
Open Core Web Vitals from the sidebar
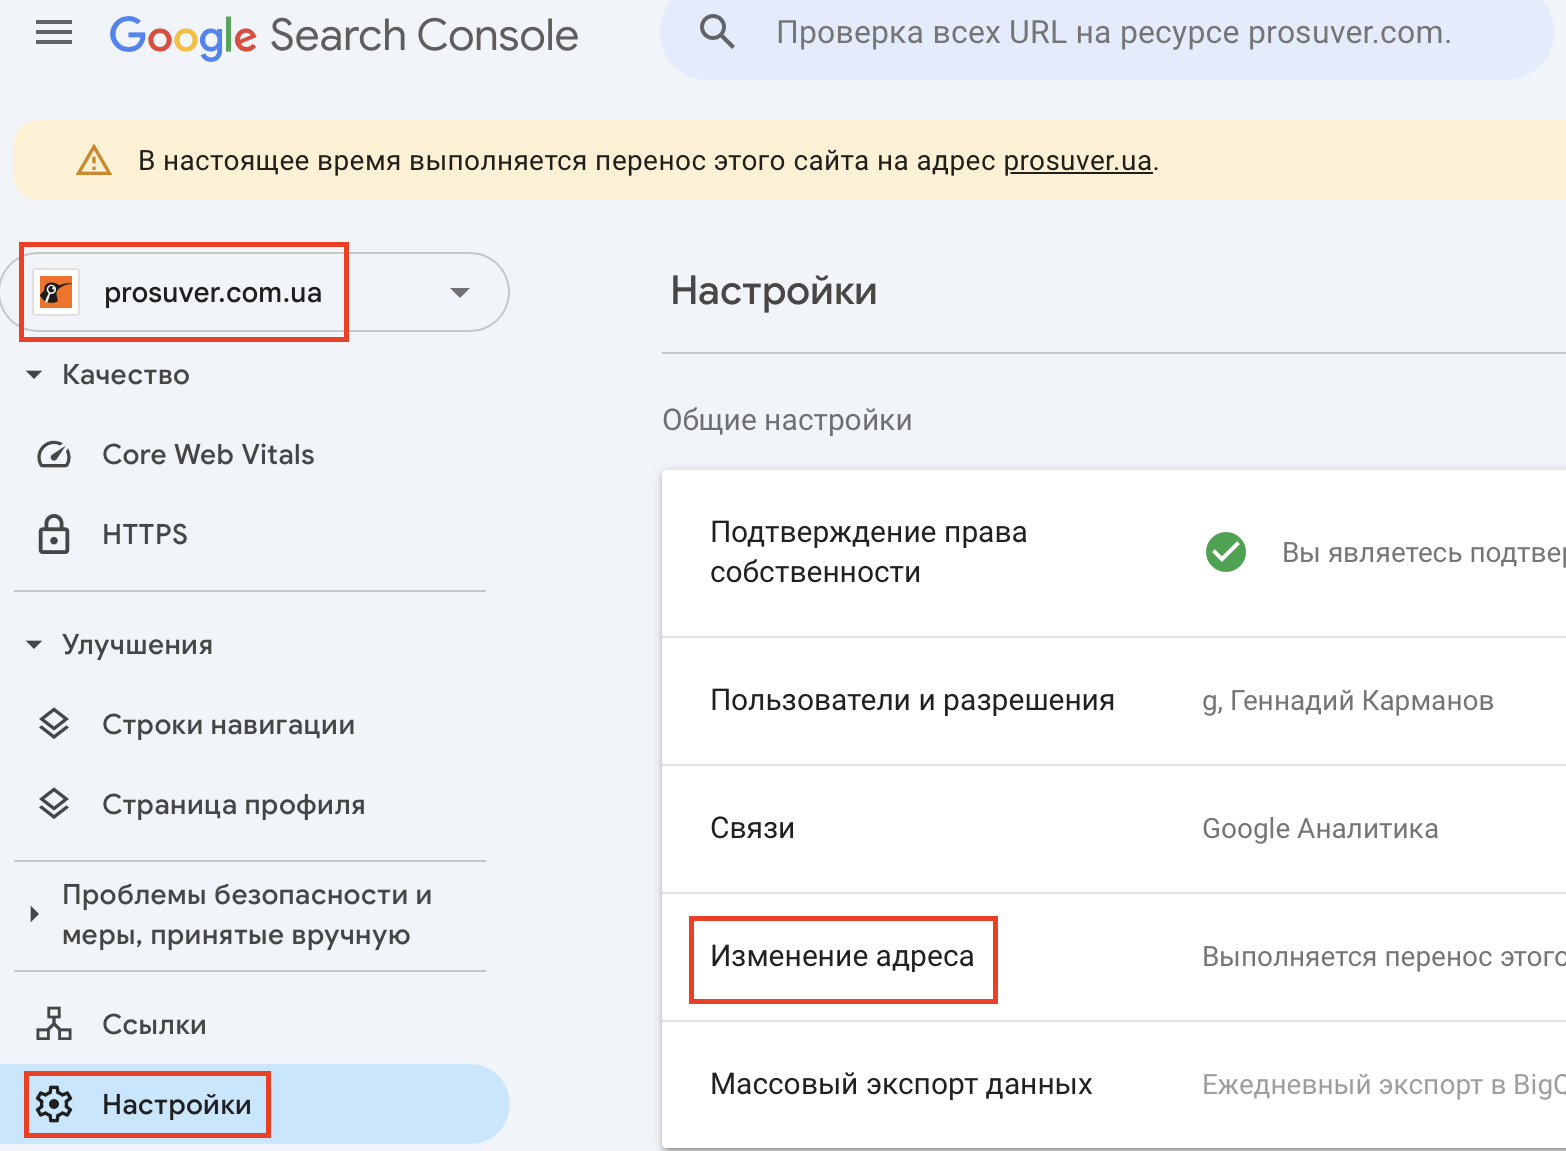[x=207, y=454]
